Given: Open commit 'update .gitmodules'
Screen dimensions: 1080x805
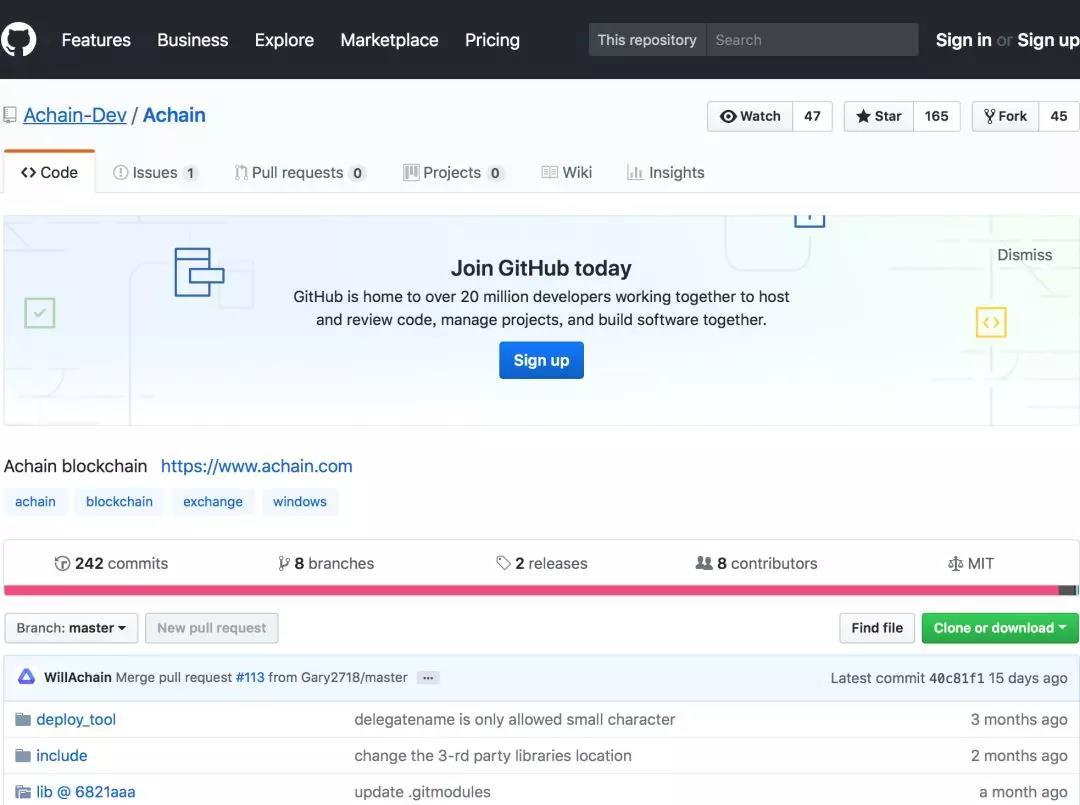Looking at the screenshot, I should tap(422, 792).
